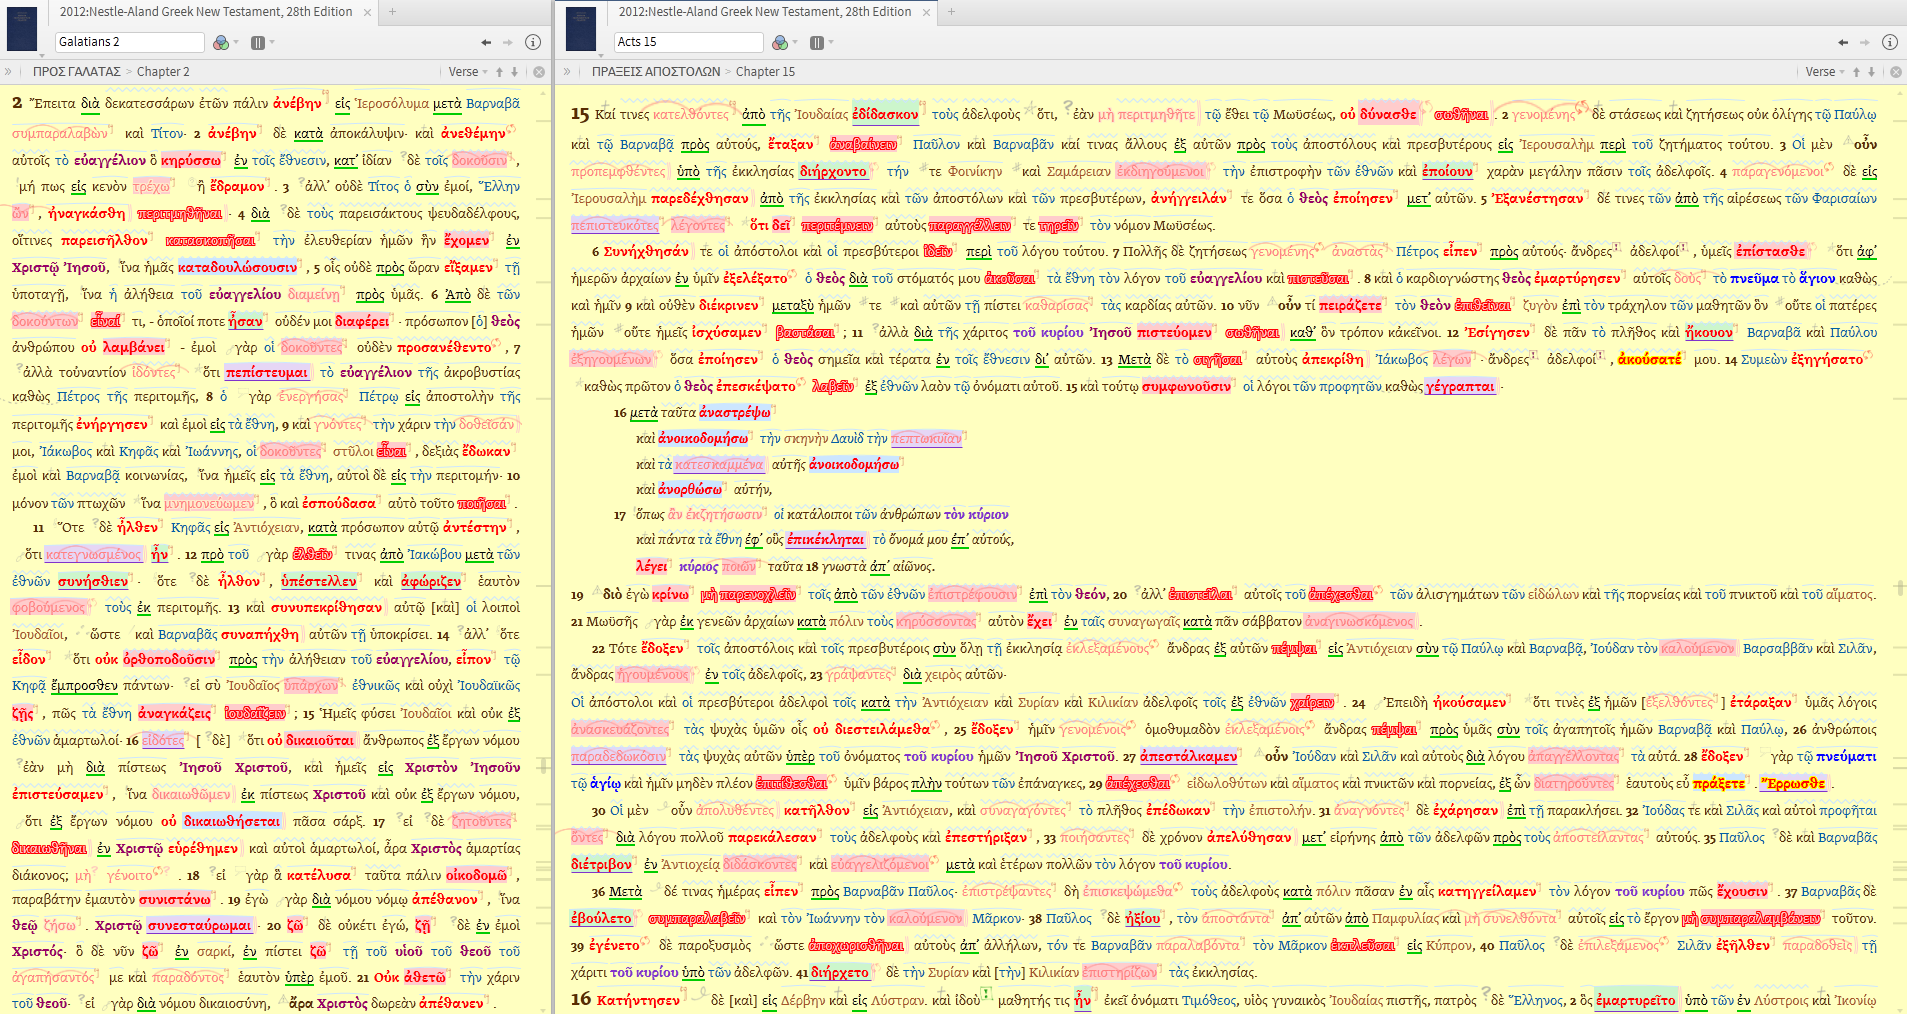
Task: Select the right Nestle-Aland 28th Edition tab
Action: pos(764,12)
